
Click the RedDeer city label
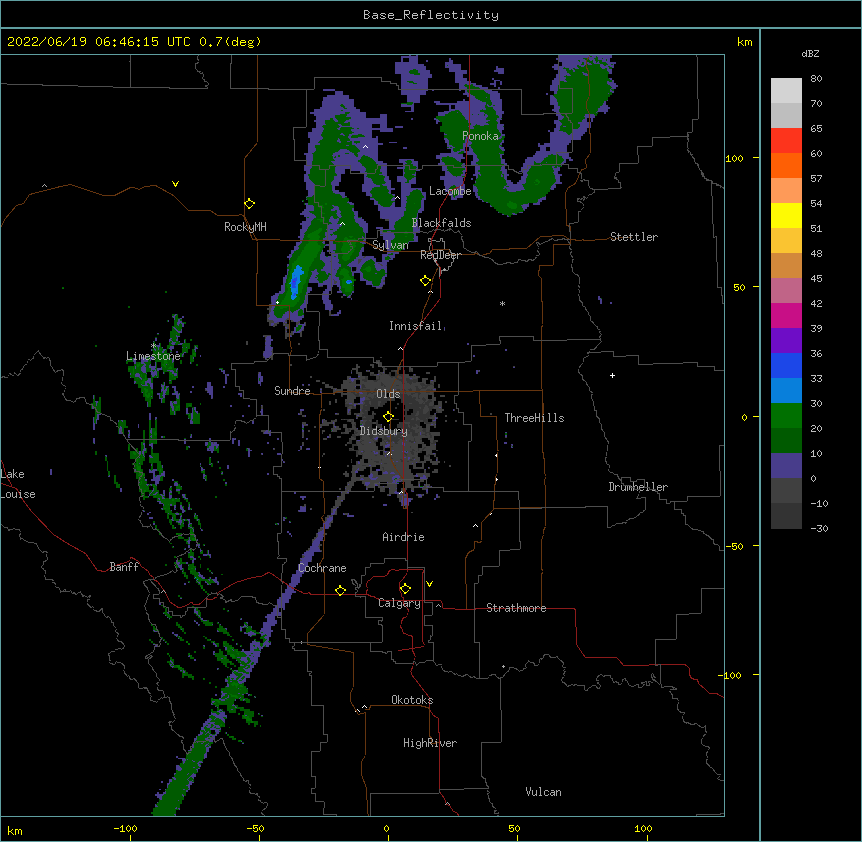(x=440, y=255)
